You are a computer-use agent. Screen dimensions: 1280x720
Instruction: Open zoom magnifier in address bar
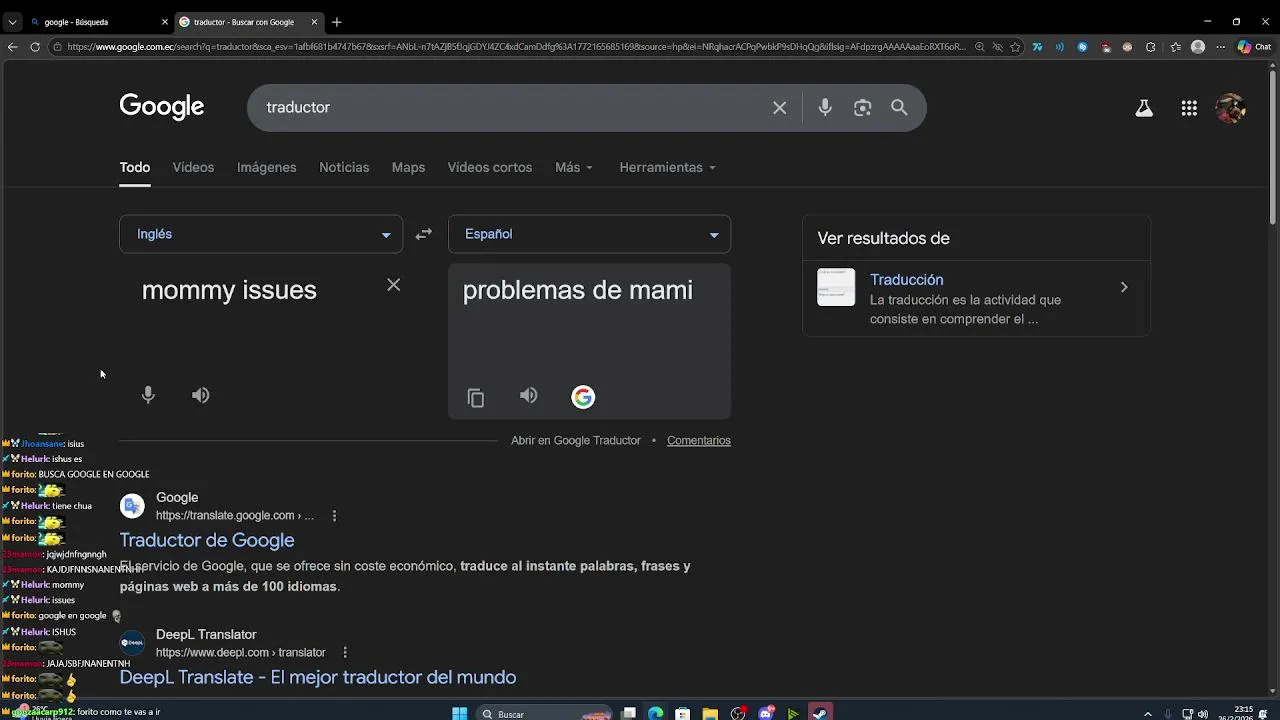click(979, 47)
